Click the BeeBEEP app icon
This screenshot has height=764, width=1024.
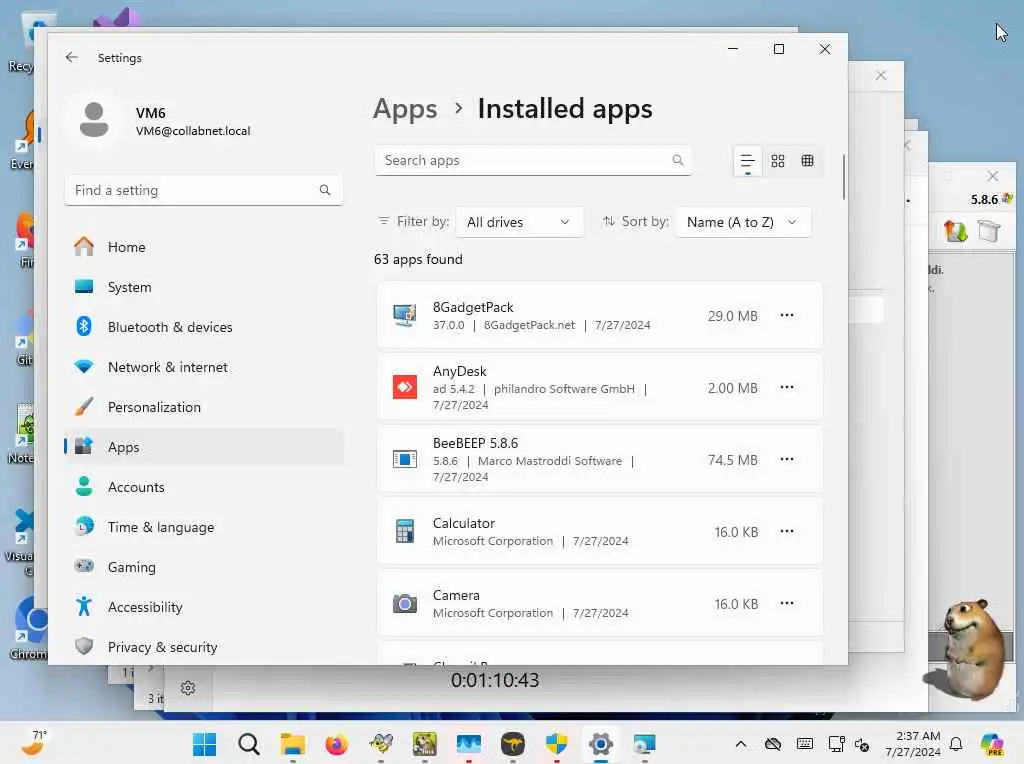point(405,459)
